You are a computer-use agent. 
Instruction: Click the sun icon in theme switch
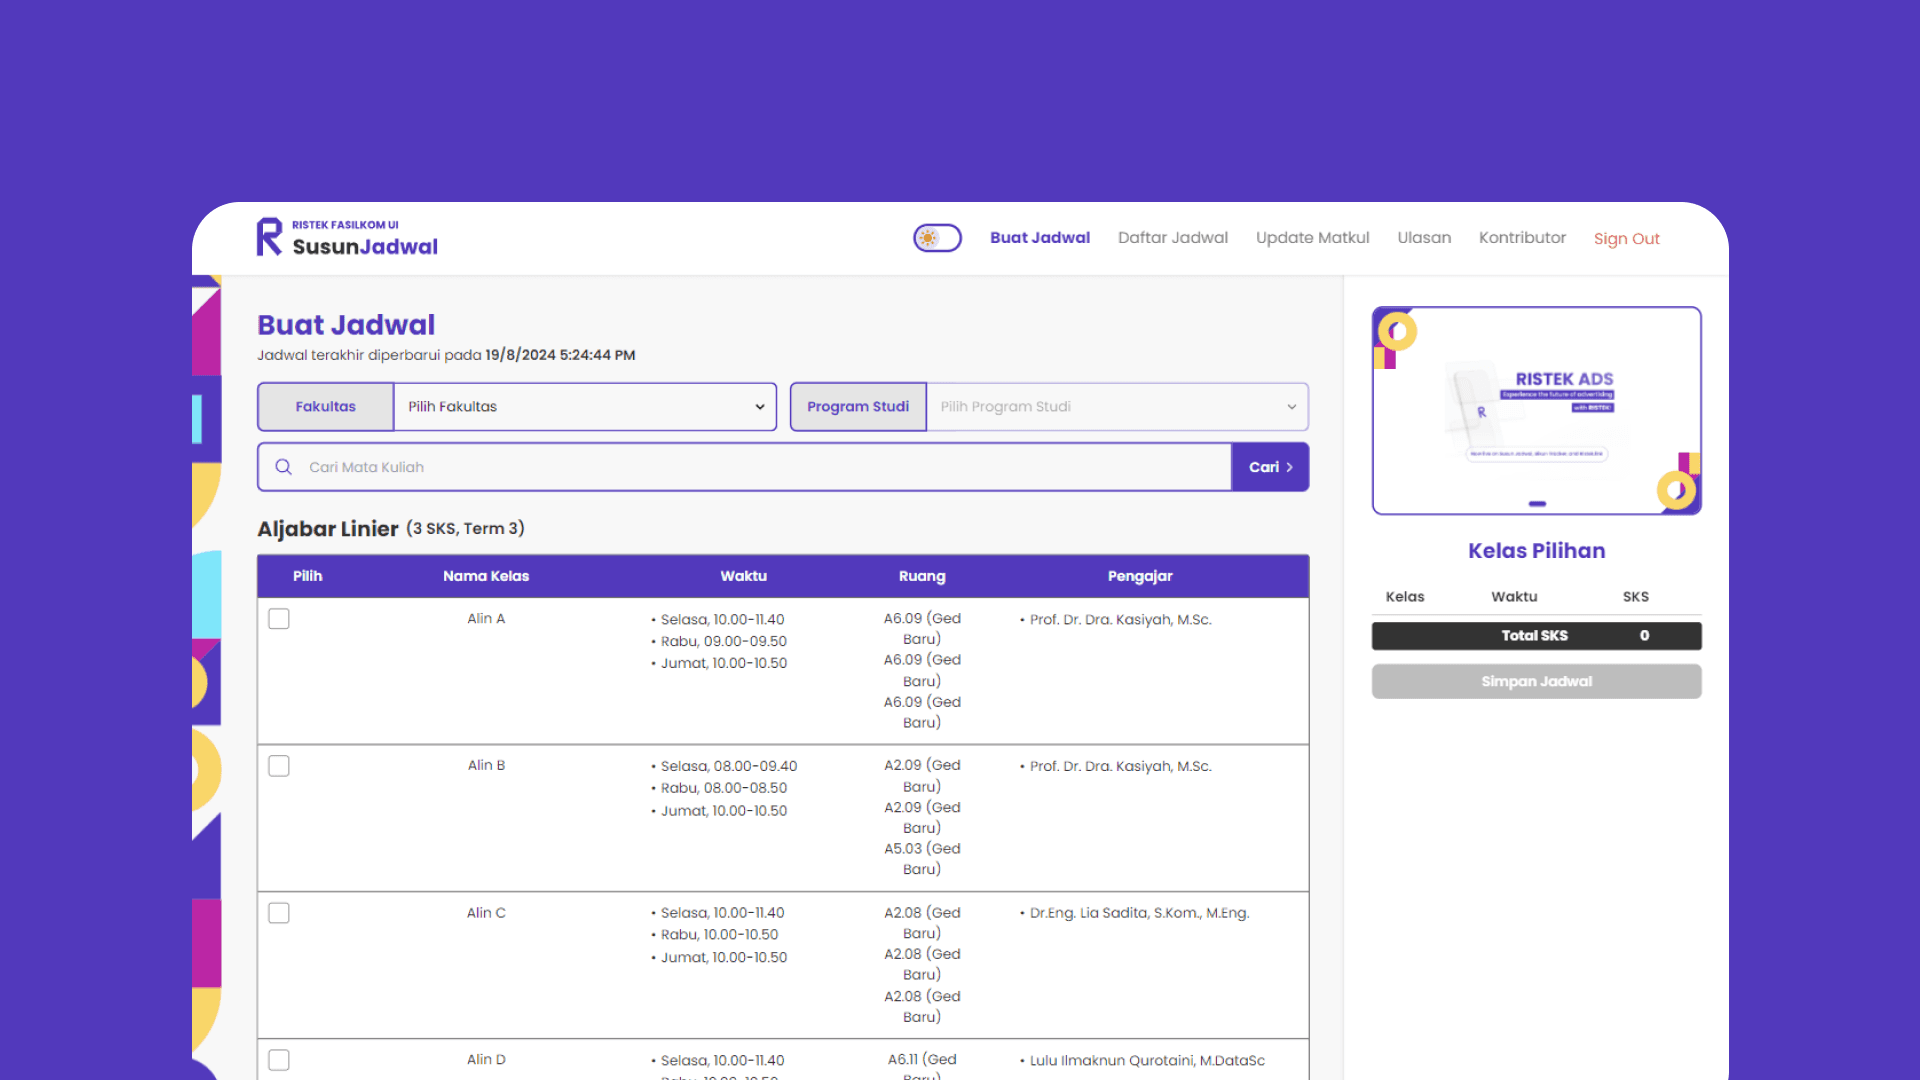[929, 238]
